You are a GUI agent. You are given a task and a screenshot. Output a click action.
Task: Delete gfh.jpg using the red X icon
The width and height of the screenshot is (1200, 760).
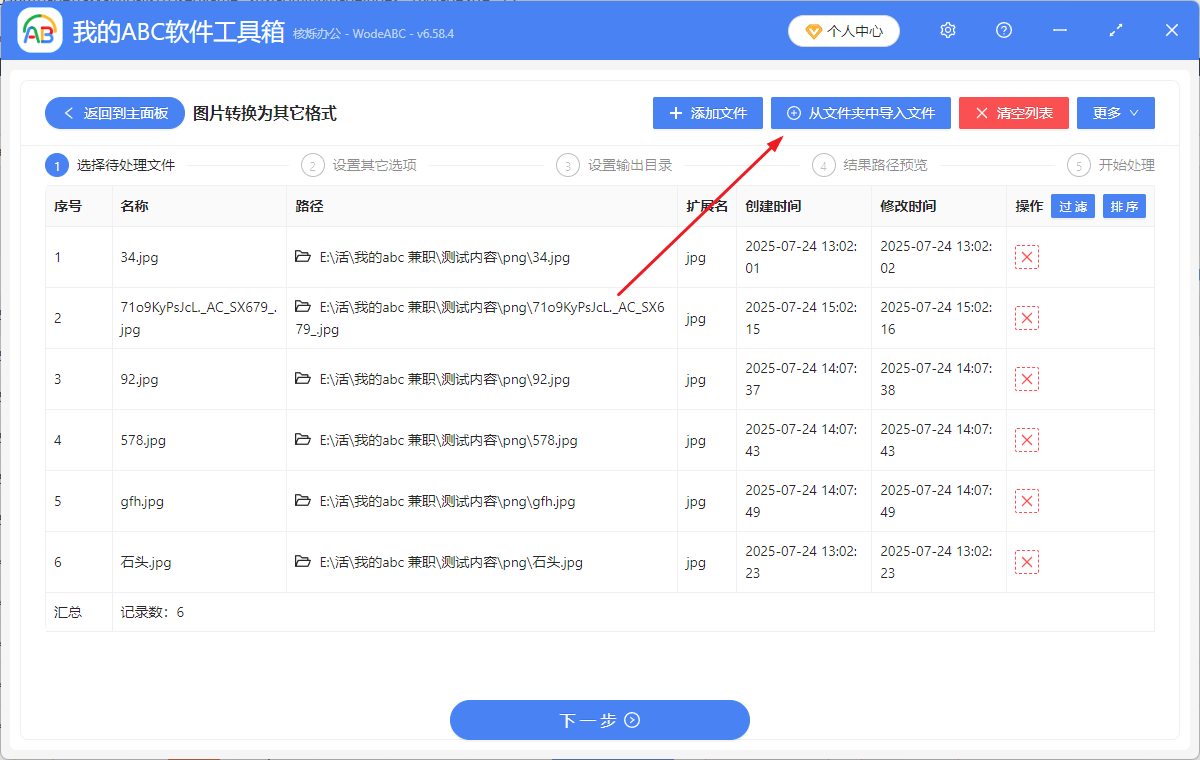tap(1027, 501)
